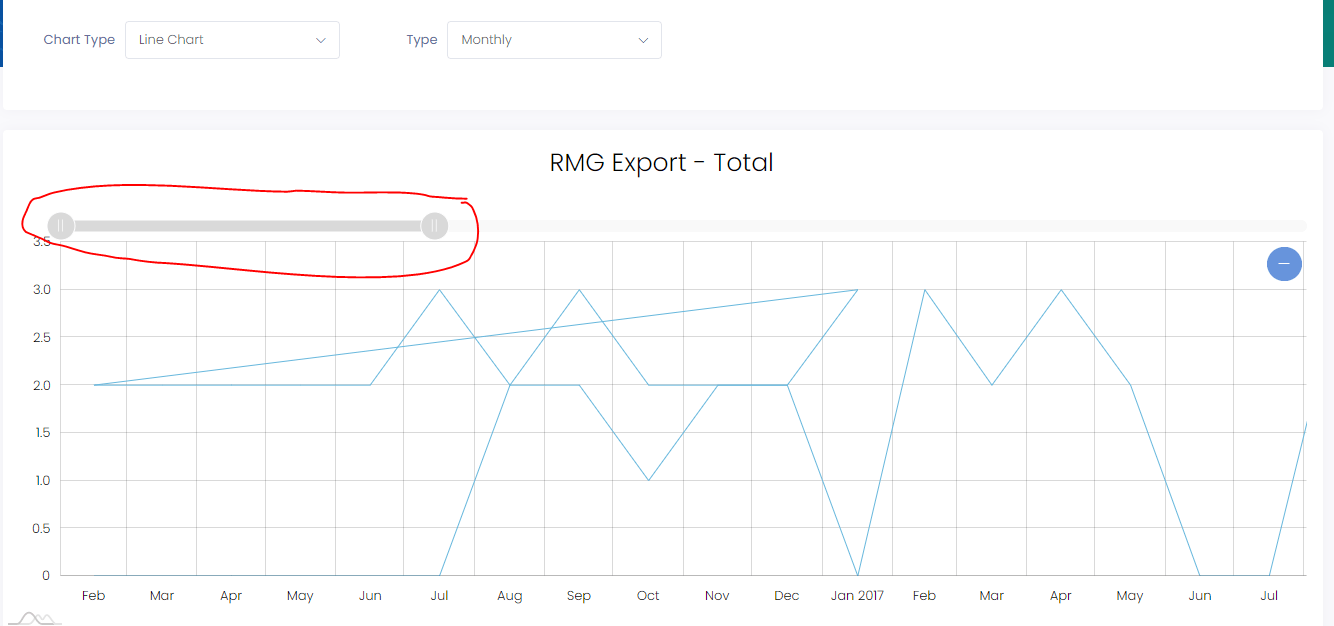Click the chevron on the Line Chart selector
Image resolution: width=1334 pixels, height=626 pixels.
click(320, 40)
